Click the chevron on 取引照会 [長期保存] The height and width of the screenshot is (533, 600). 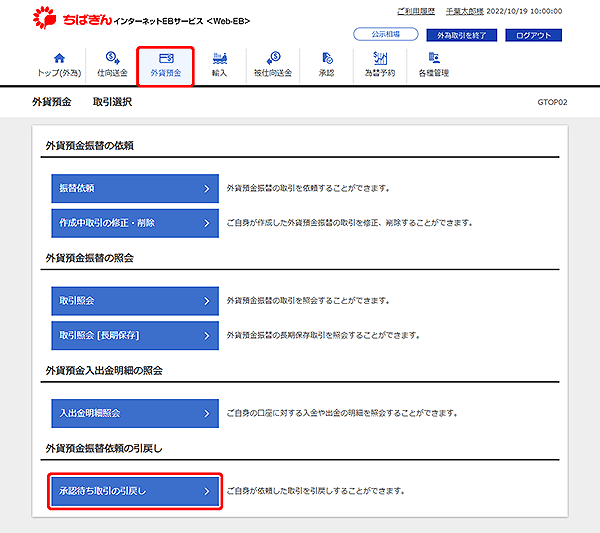[x=207, y=336]
